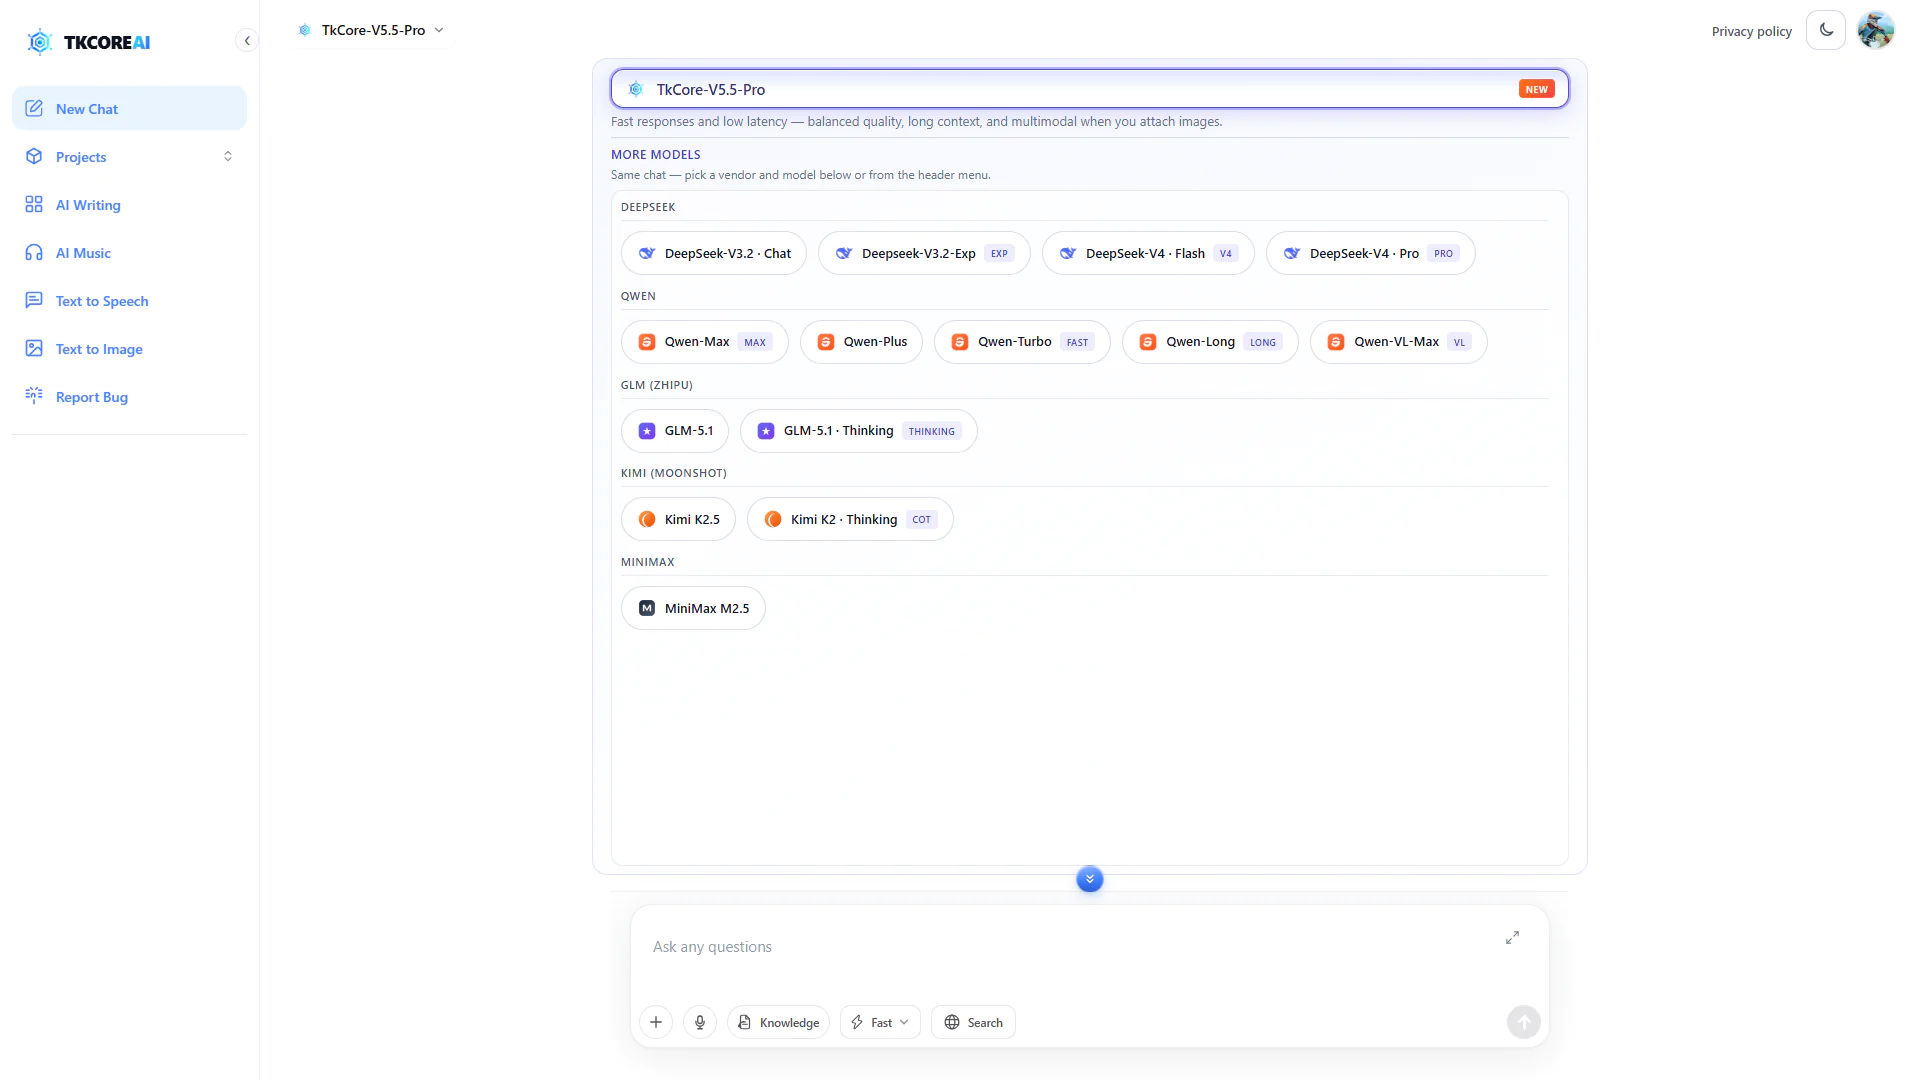The width and height of the screenshot is (1920, 1080).
Task: Open the TkCore-V5.5-Pro header model dropdown
Action: [x=371, y=30]
